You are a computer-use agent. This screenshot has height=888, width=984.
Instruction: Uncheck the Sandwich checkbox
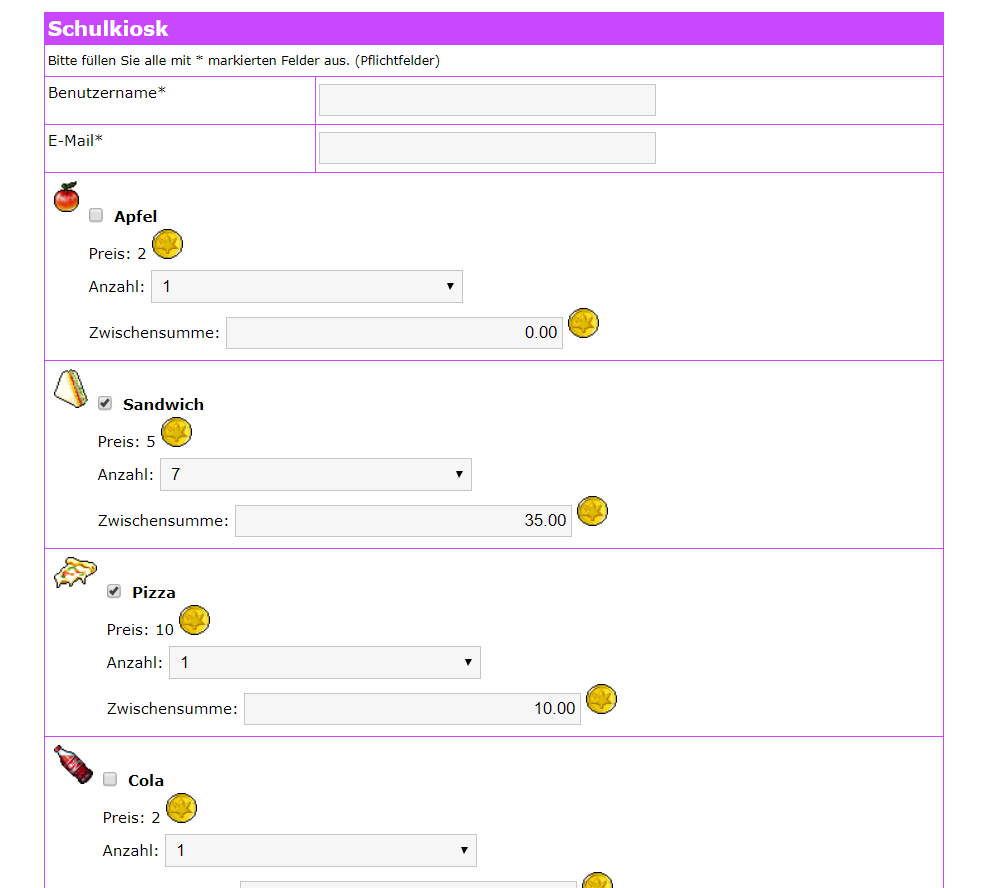[x=105, y=403]
